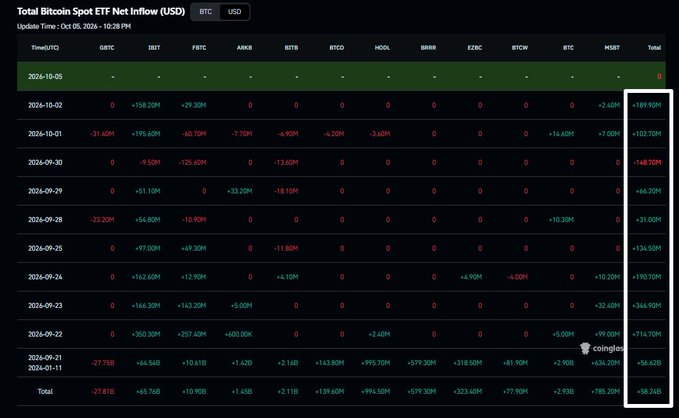Click the -13.60M BITB value
Viewport: 679px width, 418px height.
tap(286, 162)
